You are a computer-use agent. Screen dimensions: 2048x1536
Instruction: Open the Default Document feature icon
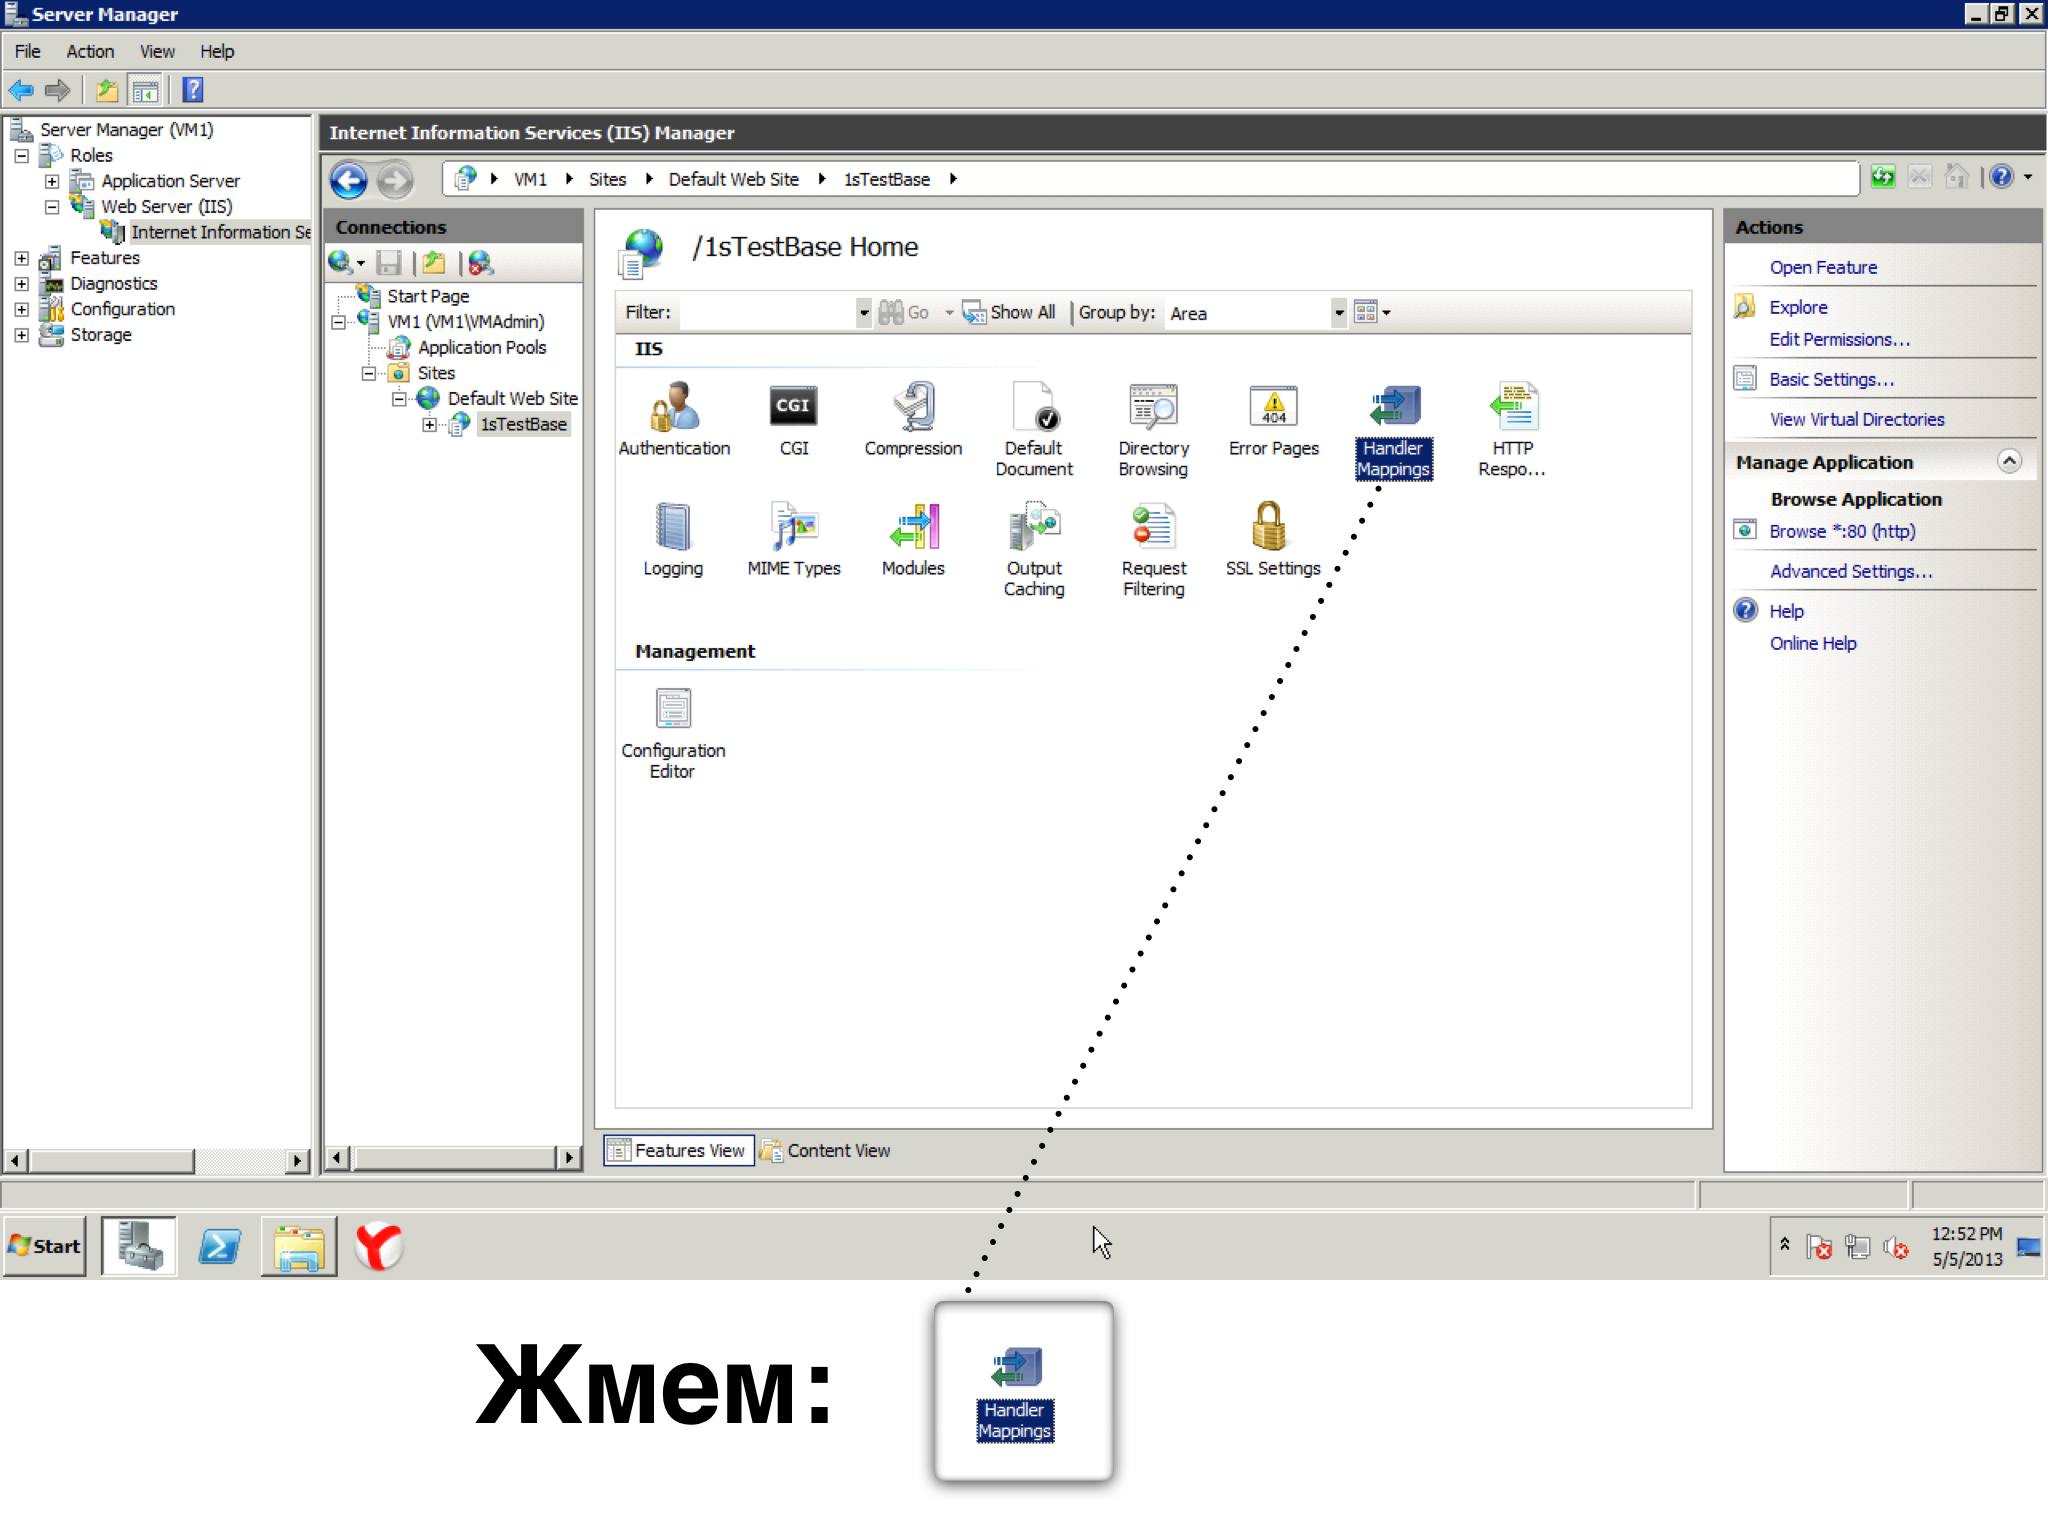(1034, 430)
